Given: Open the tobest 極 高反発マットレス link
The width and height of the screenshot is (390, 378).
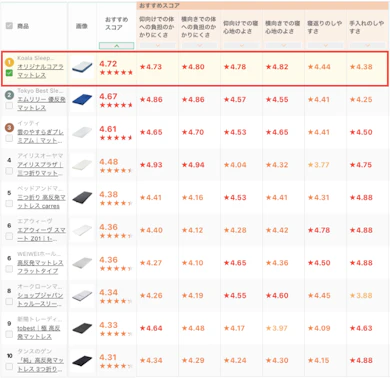Looking at the screenshot, I should [x=39, y=332].
